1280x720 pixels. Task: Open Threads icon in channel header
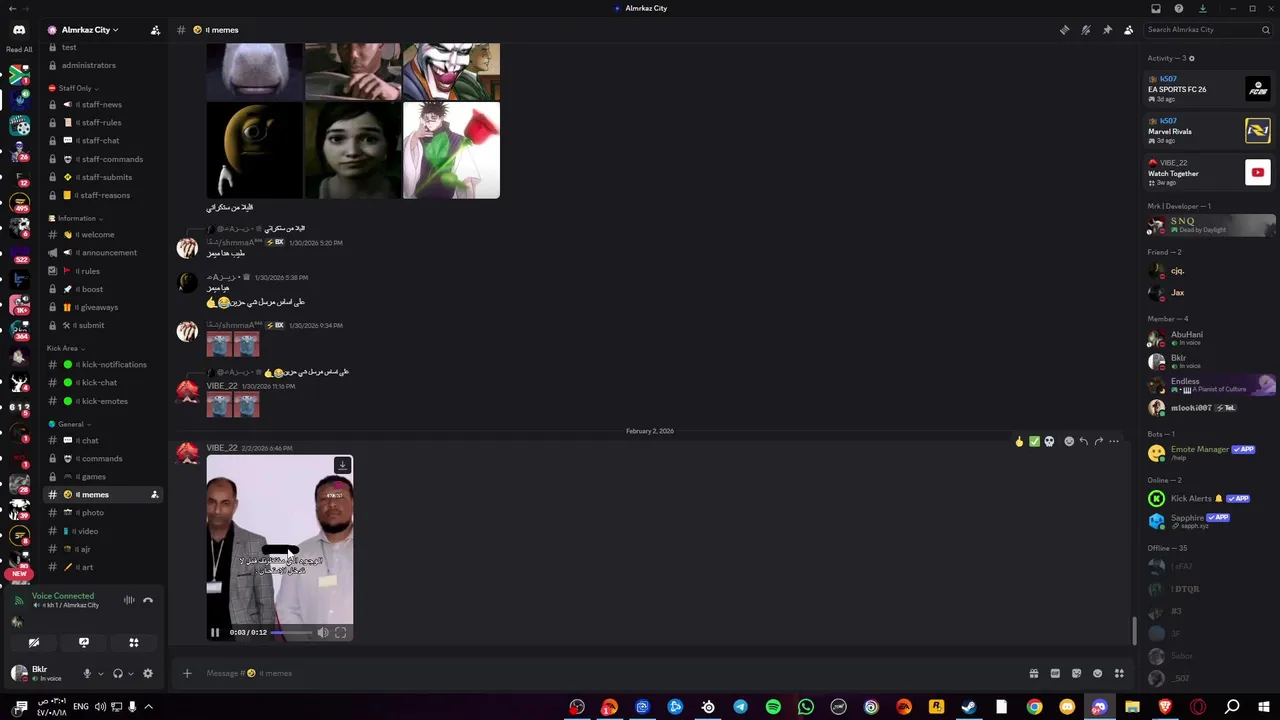tap(1064, 30)
